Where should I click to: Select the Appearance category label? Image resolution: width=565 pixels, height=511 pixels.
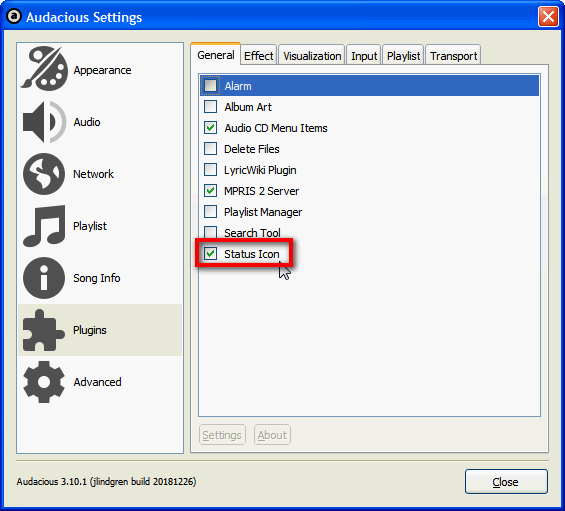pyautogui.click(x=102, y=70)
